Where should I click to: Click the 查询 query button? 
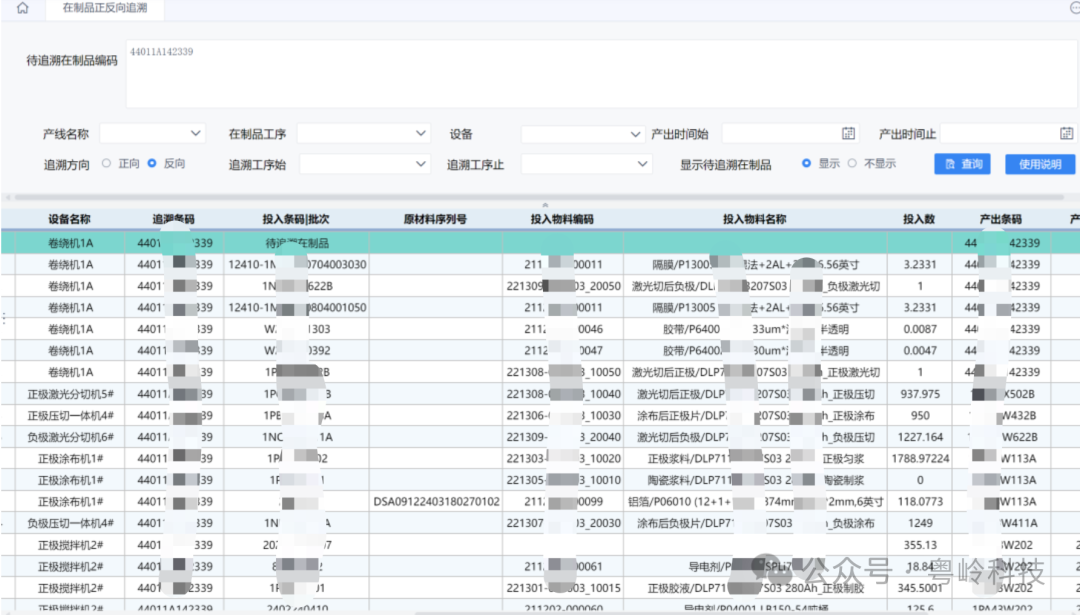(x=961, y=163)
